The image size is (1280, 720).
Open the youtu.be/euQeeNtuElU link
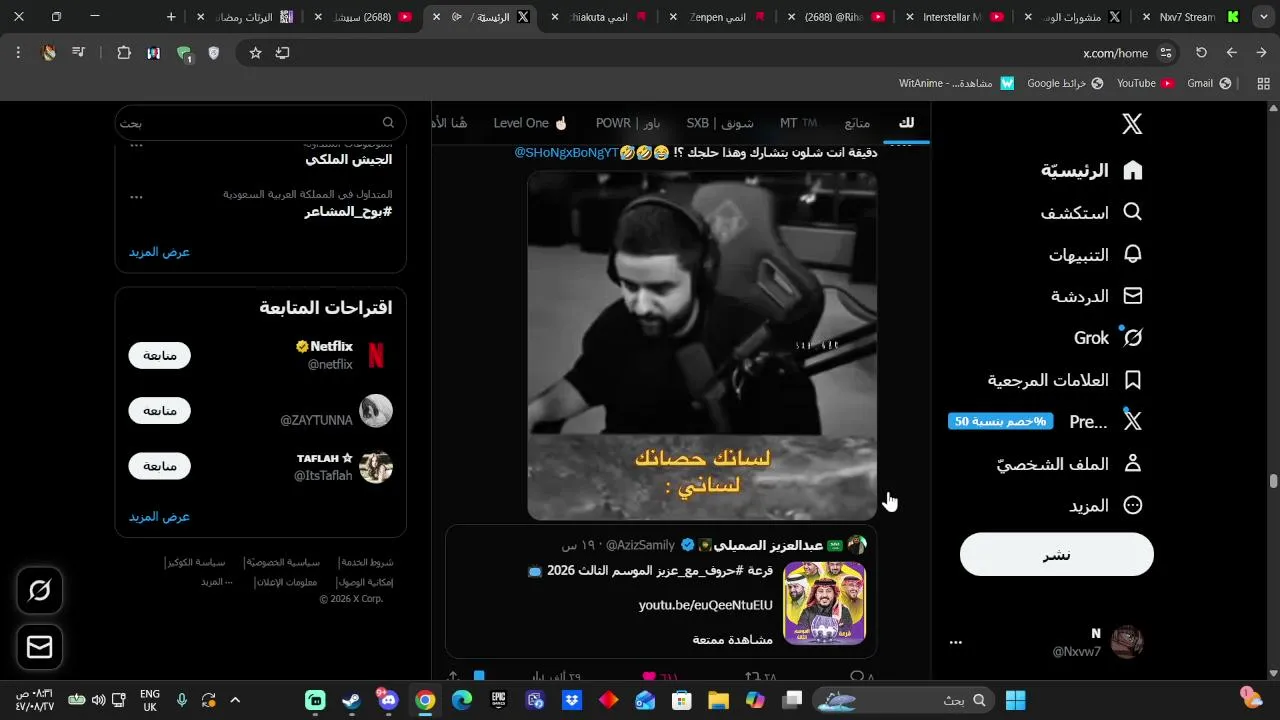[706, 605]
